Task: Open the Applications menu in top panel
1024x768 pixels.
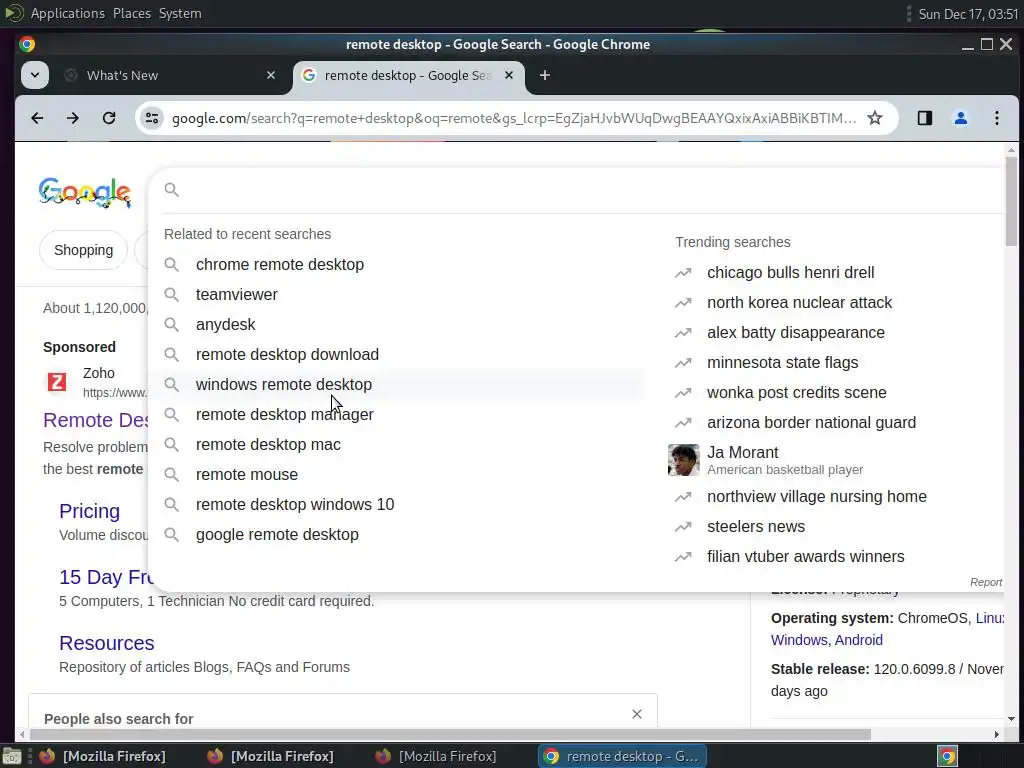Action: click(x=67, y=13)
